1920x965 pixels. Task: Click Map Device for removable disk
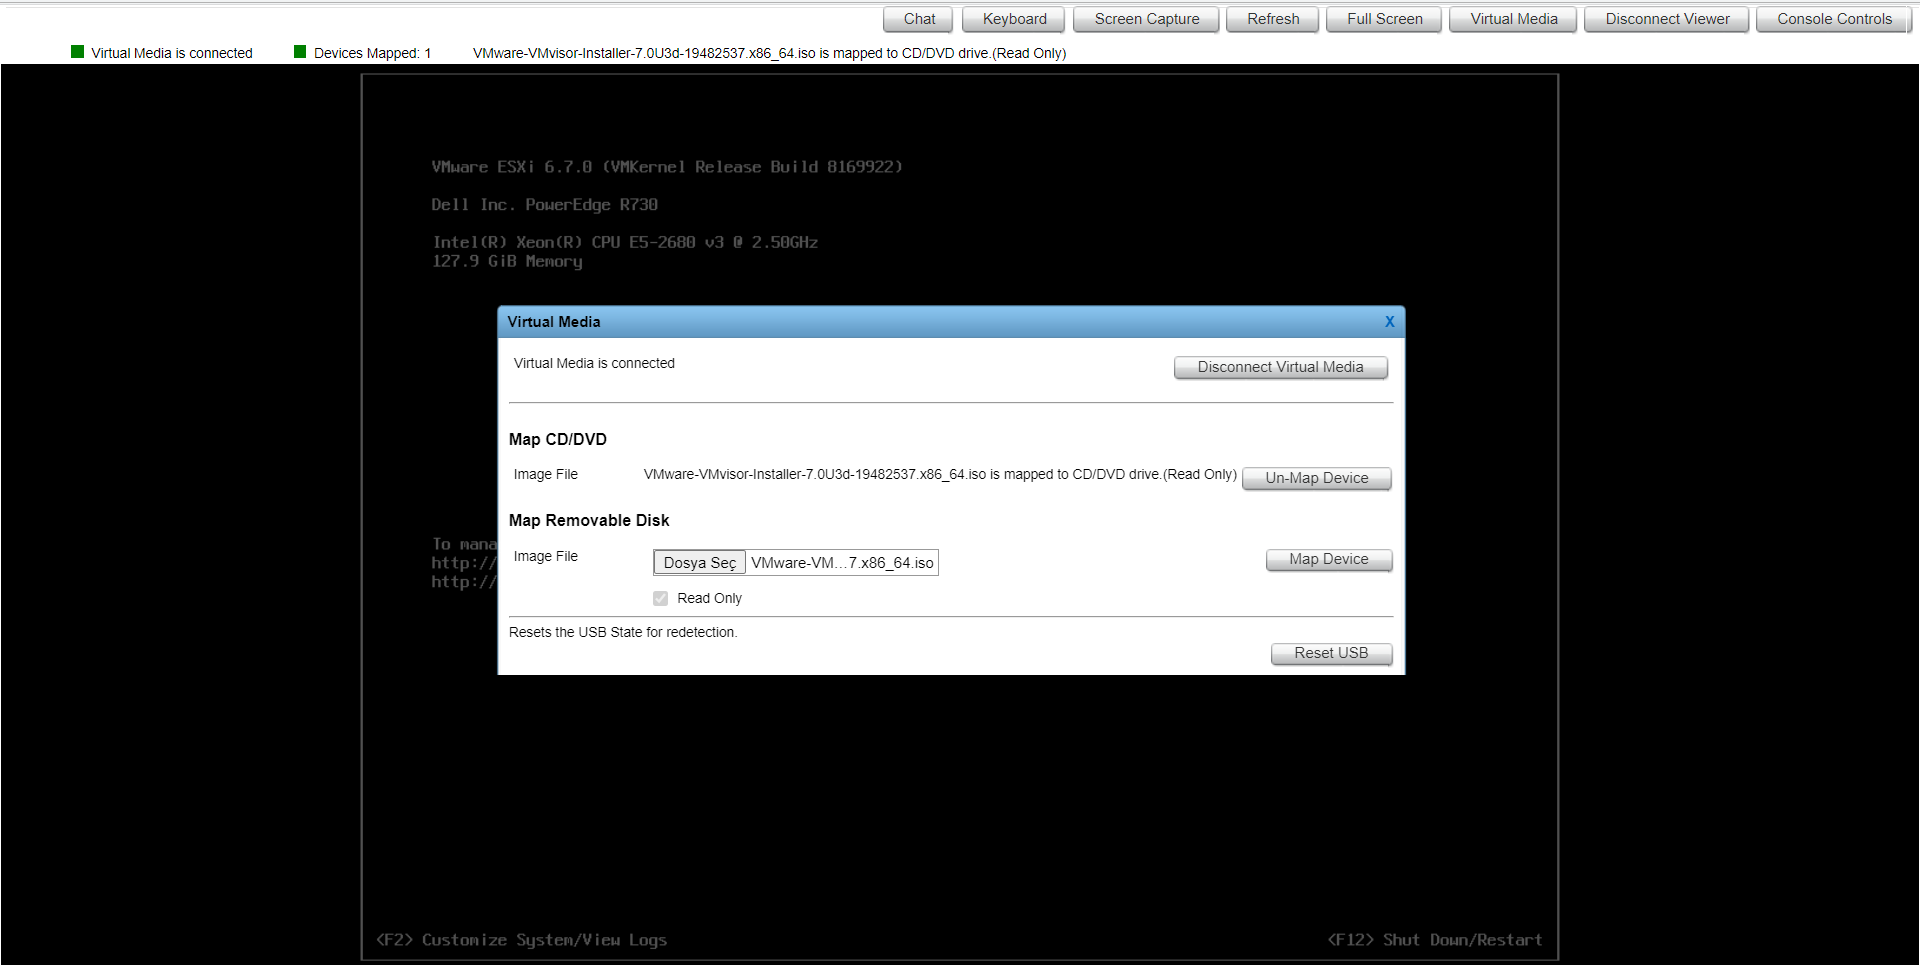point(1329,559)
